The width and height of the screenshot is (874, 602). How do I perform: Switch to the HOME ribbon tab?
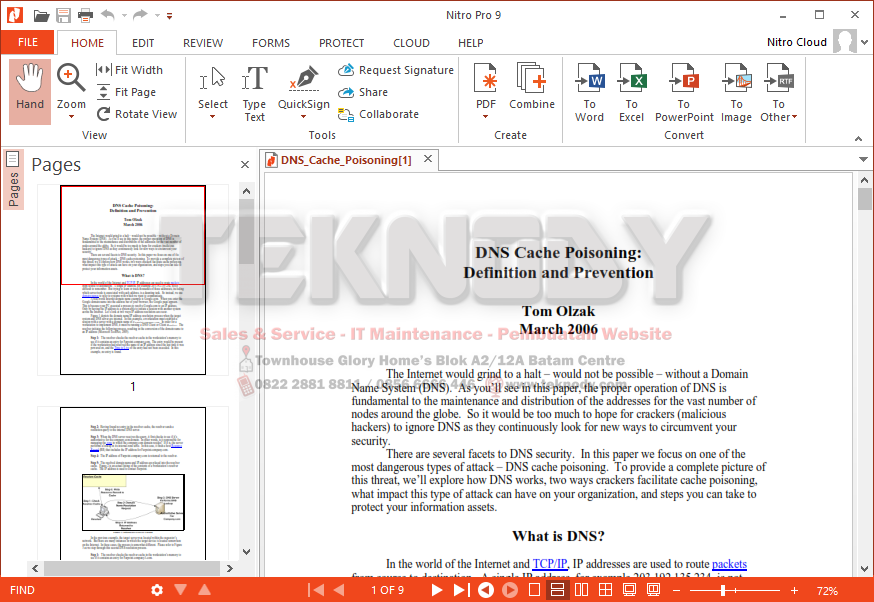click(87, 43)
